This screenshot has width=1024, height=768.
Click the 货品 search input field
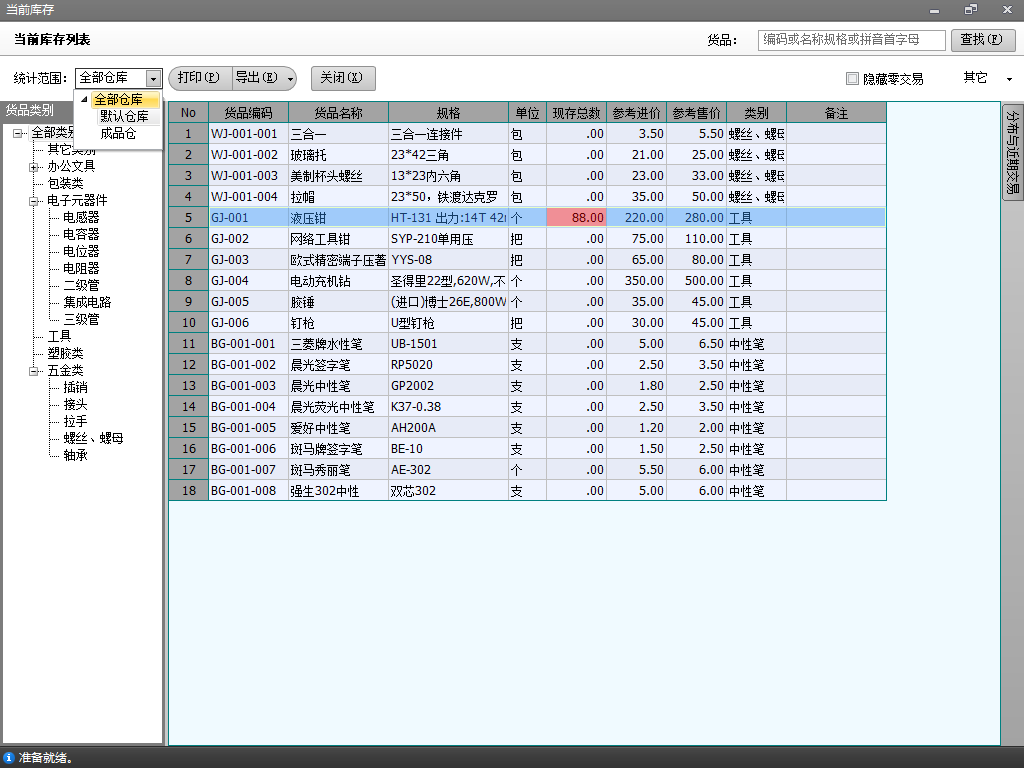[851, 40]
